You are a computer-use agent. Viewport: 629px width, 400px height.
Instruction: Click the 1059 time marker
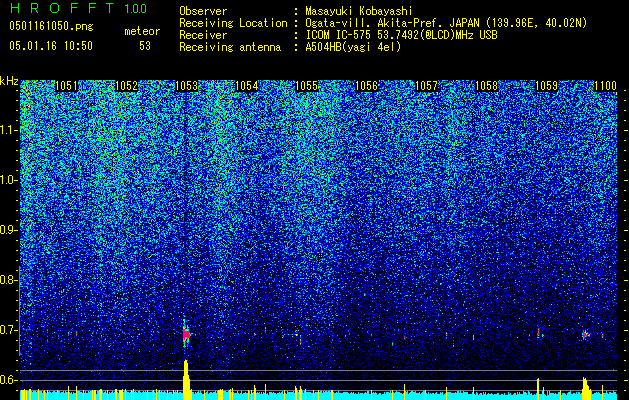click(x=547, y=86)
